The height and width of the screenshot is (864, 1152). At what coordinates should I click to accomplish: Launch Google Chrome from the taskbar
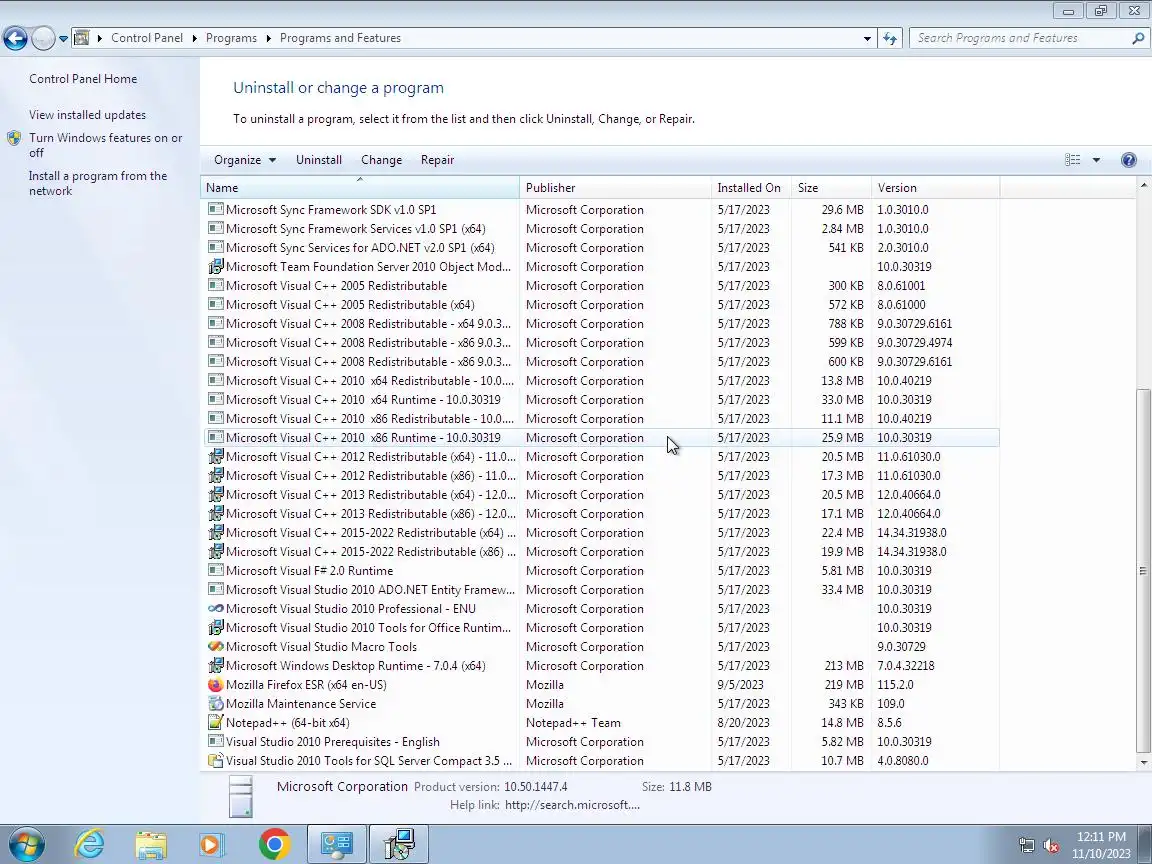274,845
